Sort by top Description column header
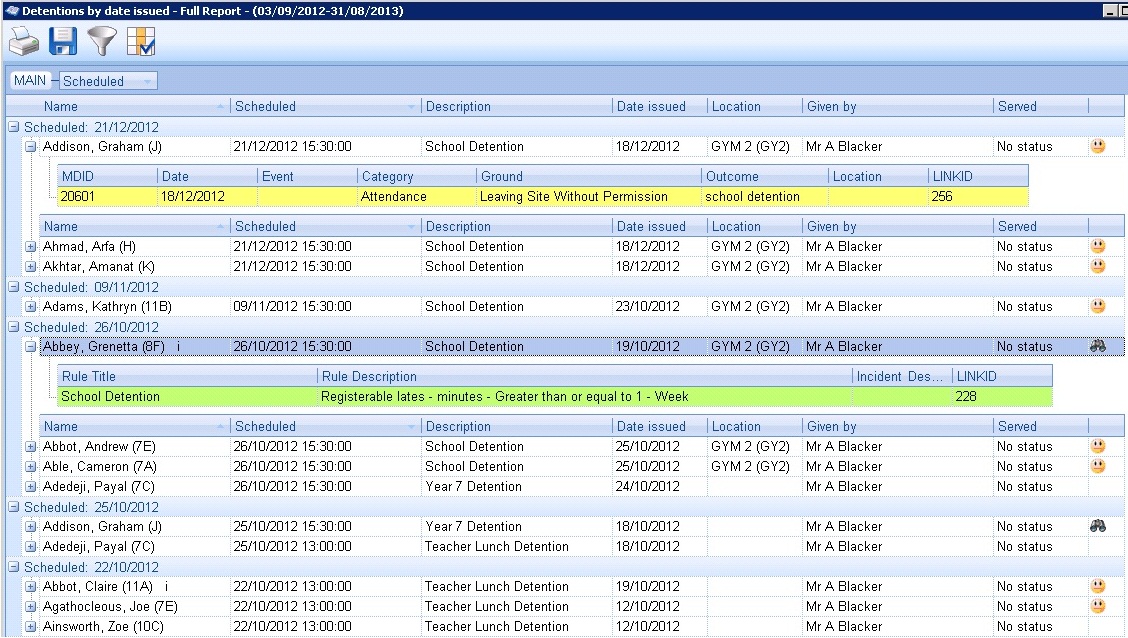Screen dimensions: 1128x638 tap(517, 106)
